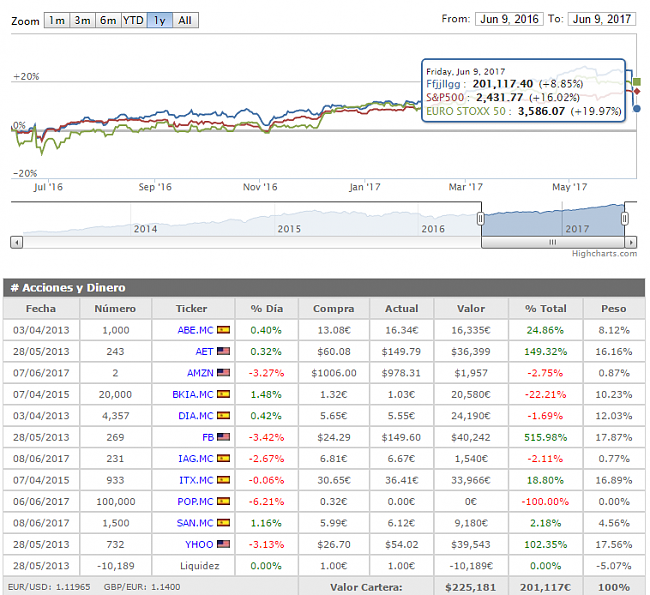650x595 pixels.
Task: Click scrollbar right arrow
Action: [x=631, y=242]
